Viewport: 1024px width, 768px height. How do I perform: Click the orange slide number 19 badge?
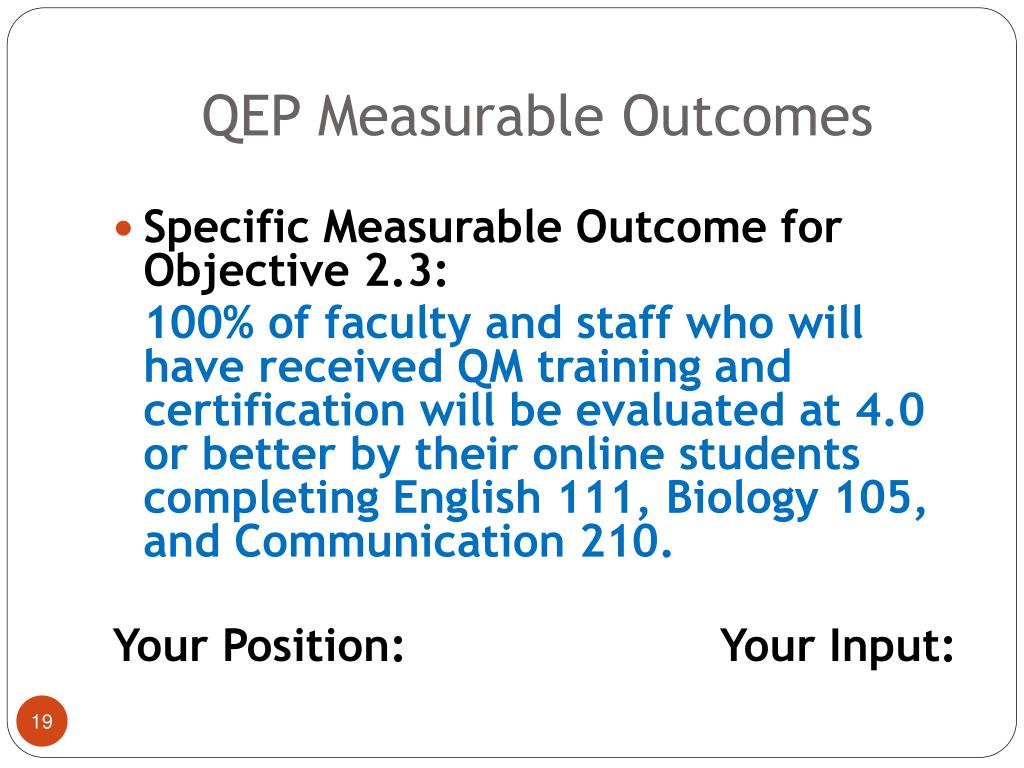pyautogui.click(x=42, y=721)
